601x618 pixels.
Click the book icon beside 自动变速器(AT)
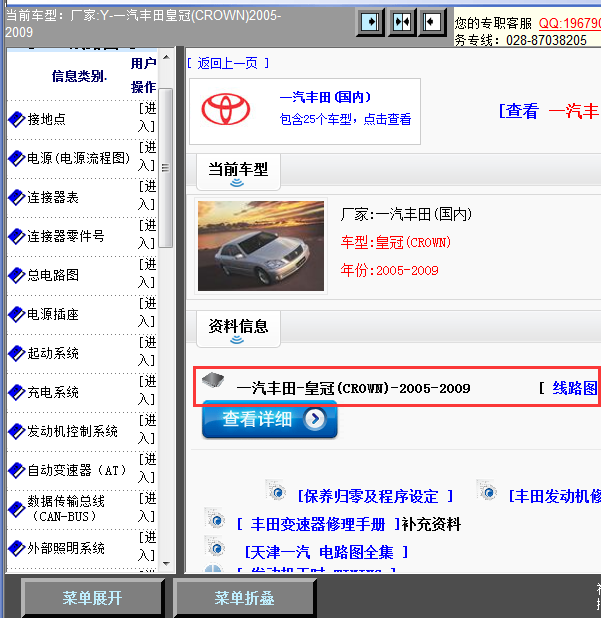pyautogui.click(x=17, y=470)
